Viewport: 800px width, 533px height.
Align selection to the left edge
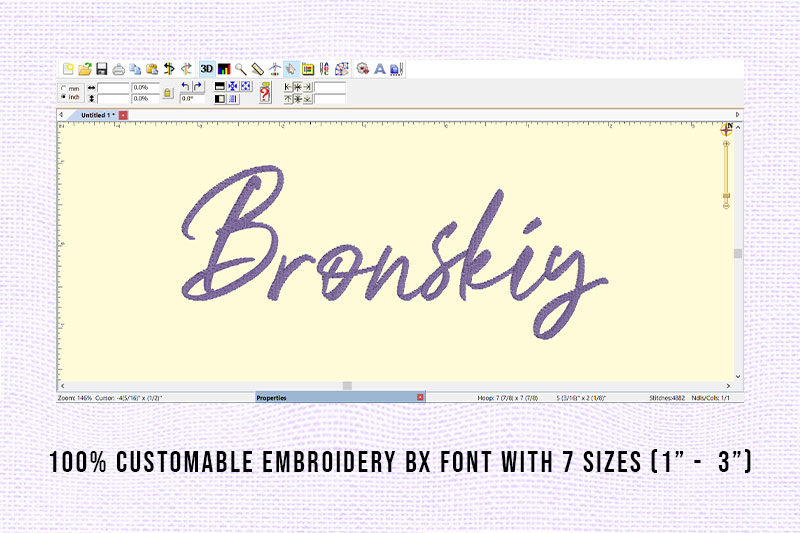click(x=288, y=87)
